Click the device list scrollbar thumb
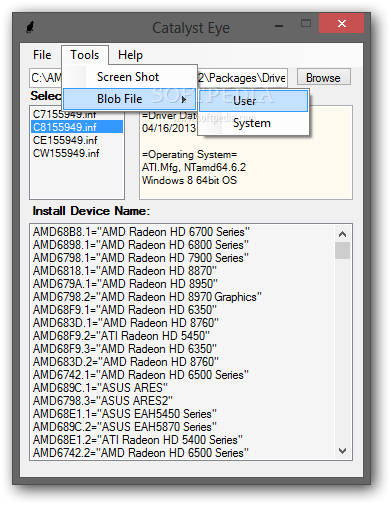This screenshot has width=391, height=505. [x=342, y=250]
